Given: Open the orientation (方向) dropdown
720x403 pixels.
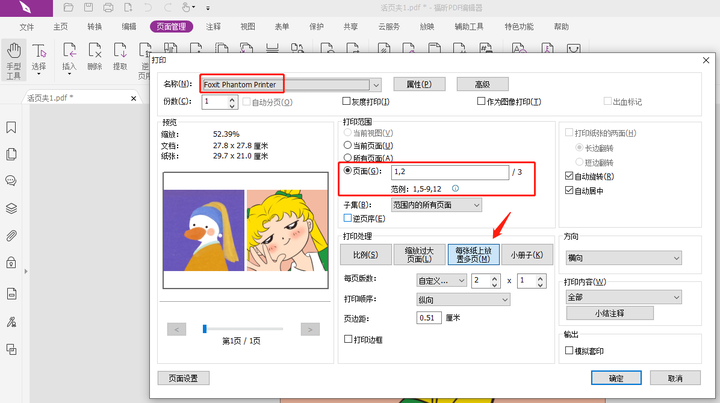Looking at the screenshot, I should pos(624,258).
